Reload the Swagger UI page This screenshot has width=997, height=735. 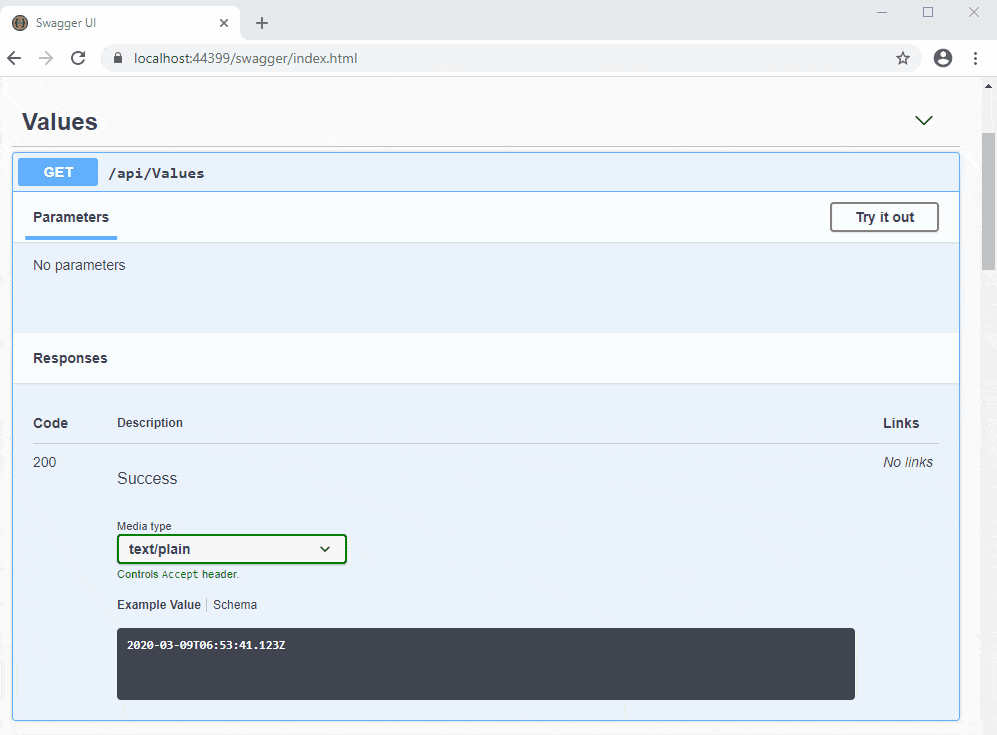click(78, 58)
